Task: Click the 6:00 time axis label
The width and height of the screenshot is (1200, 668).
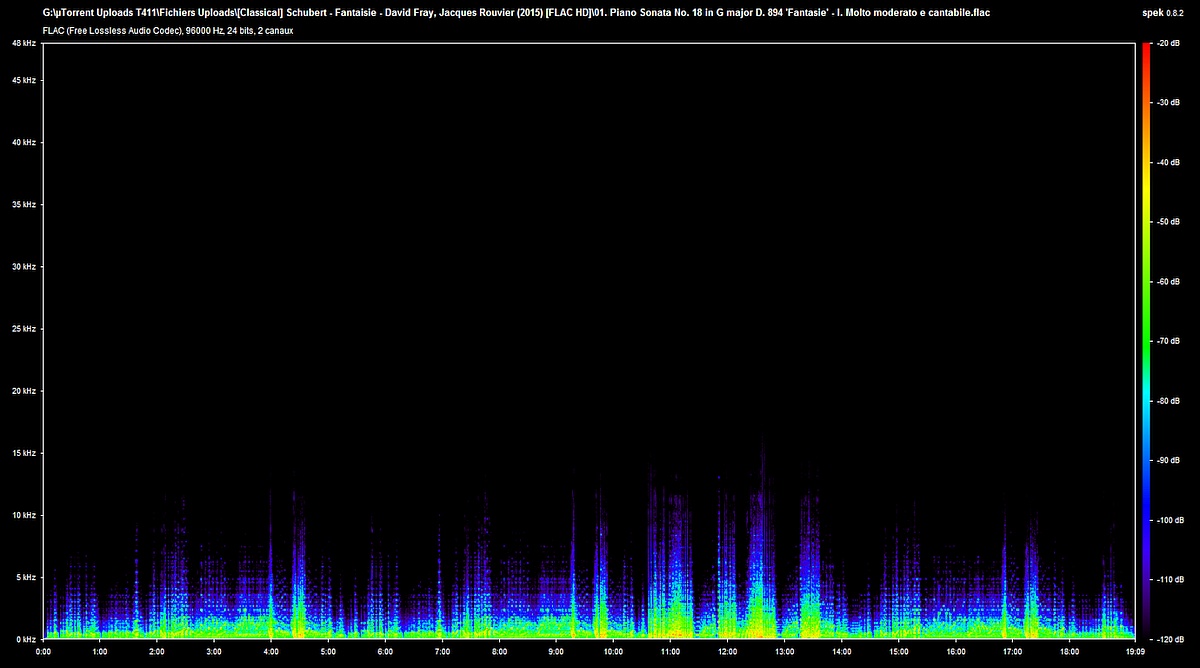Action: coord(385,652)
